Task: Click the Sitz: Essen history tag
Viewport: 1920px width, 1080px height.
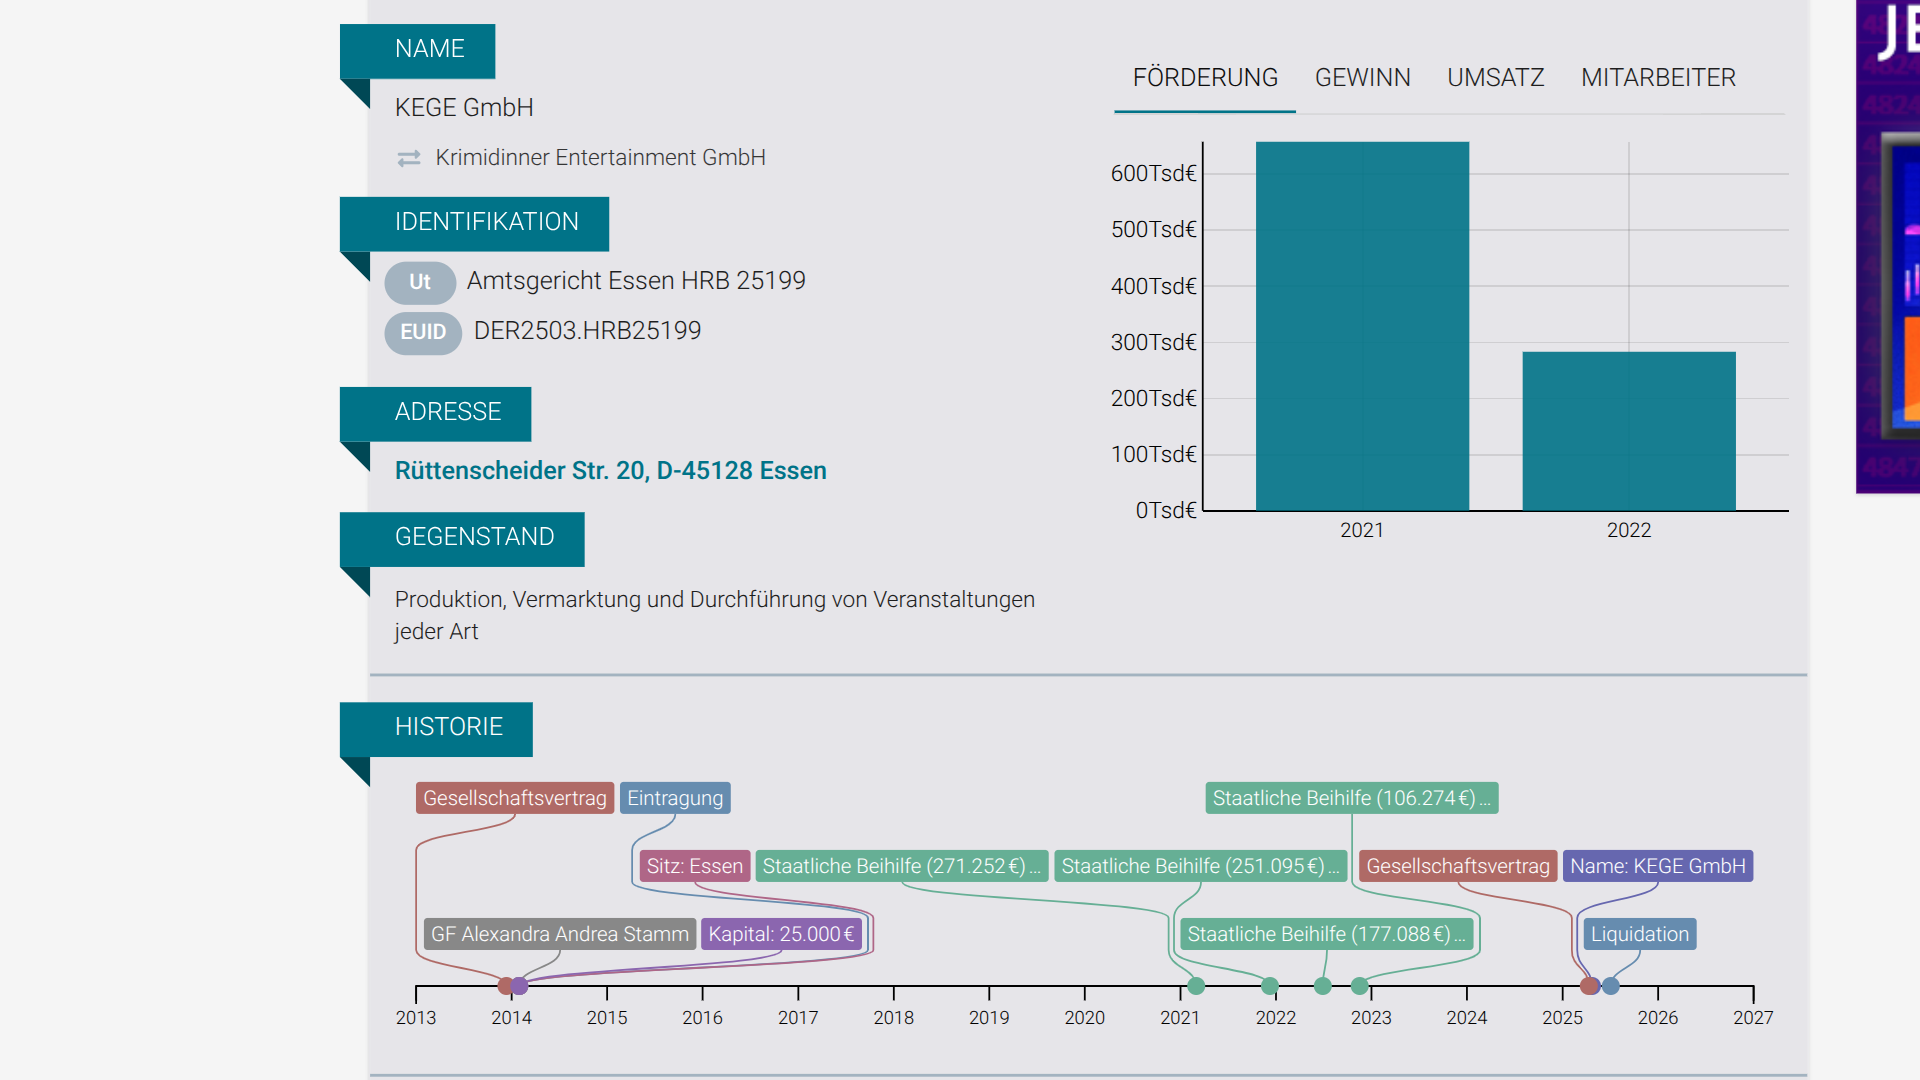Action: (x=694, y=866)
